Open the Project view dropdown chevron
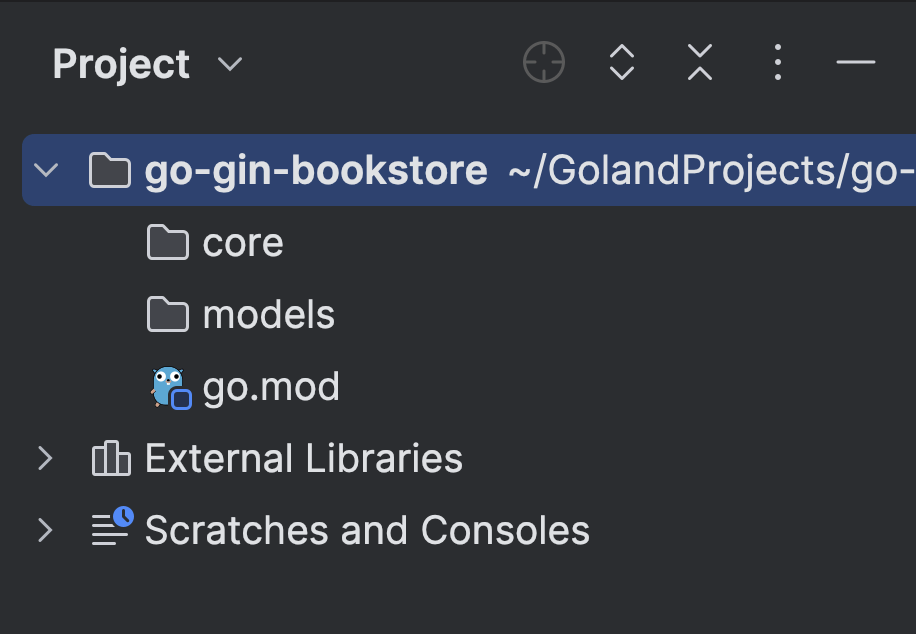 point(230,65)
